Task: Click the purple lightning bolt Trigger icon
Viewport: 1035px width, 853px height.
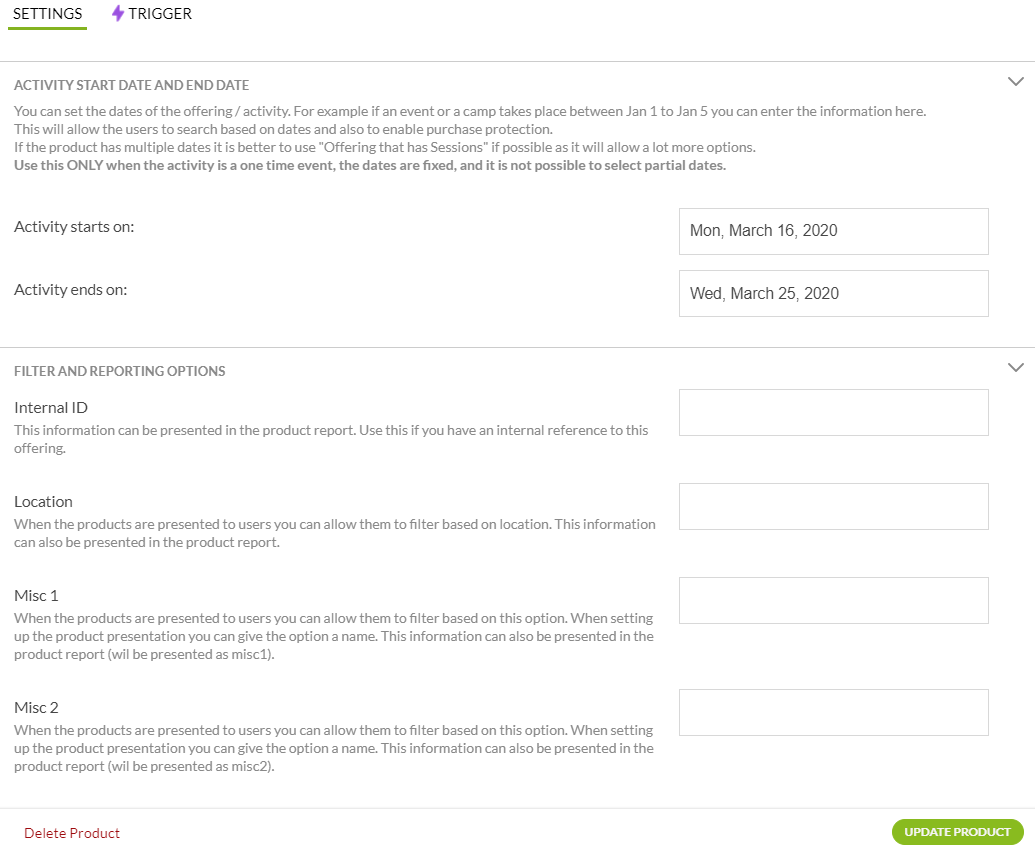Action: [x=117, y=13]
